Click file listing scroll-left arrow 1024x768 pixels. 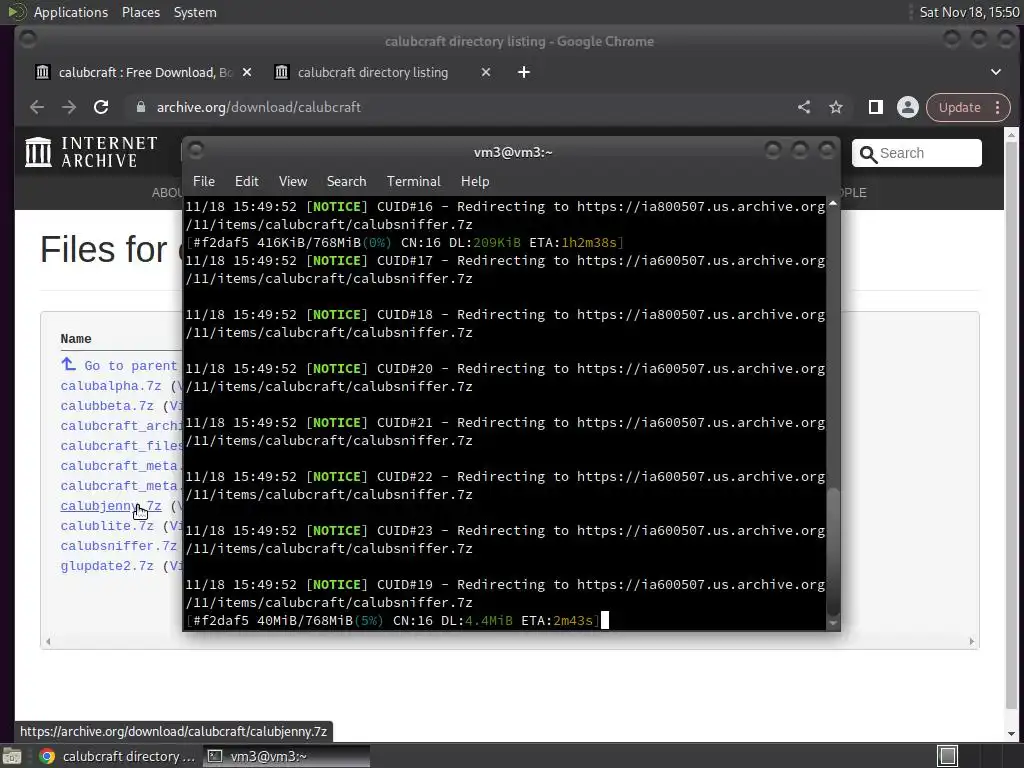tap(48, 641)
